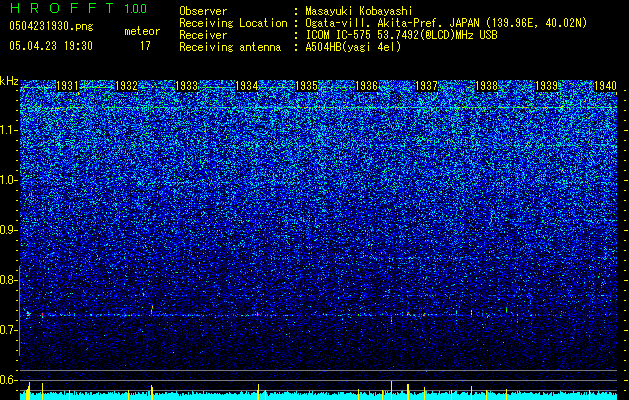This screenshot has width=629, height=400.
Task: Click the 1932 time marker
Action: [x=127, y=86]
